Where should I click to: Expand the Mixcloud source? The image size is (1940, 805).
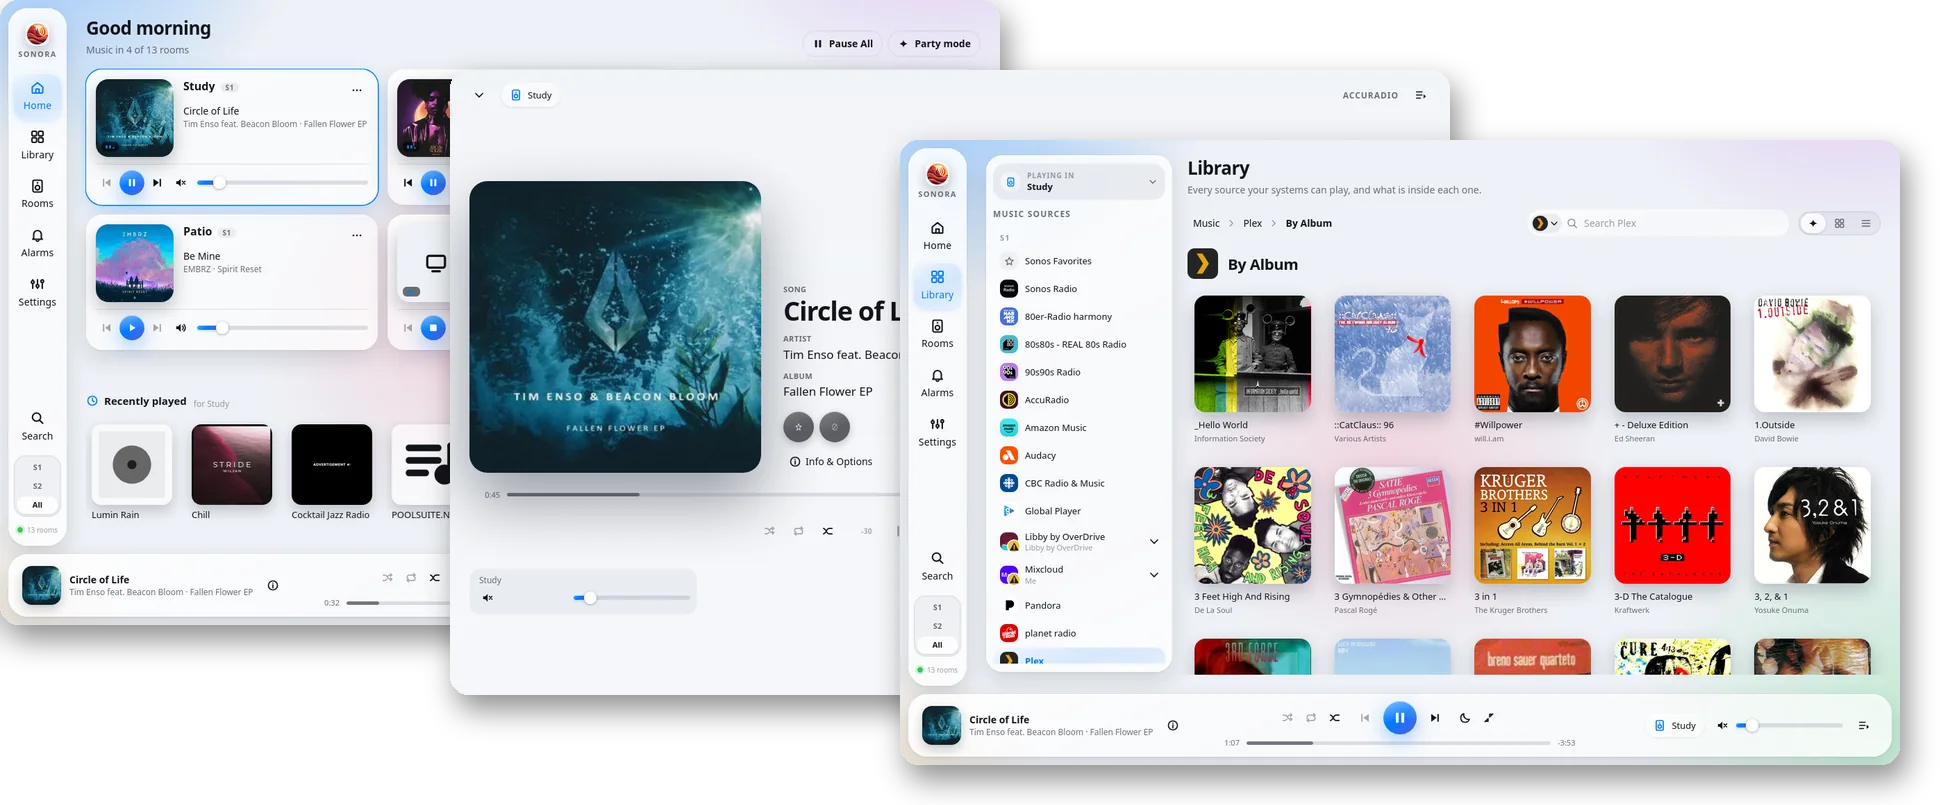coord(1154,575)
